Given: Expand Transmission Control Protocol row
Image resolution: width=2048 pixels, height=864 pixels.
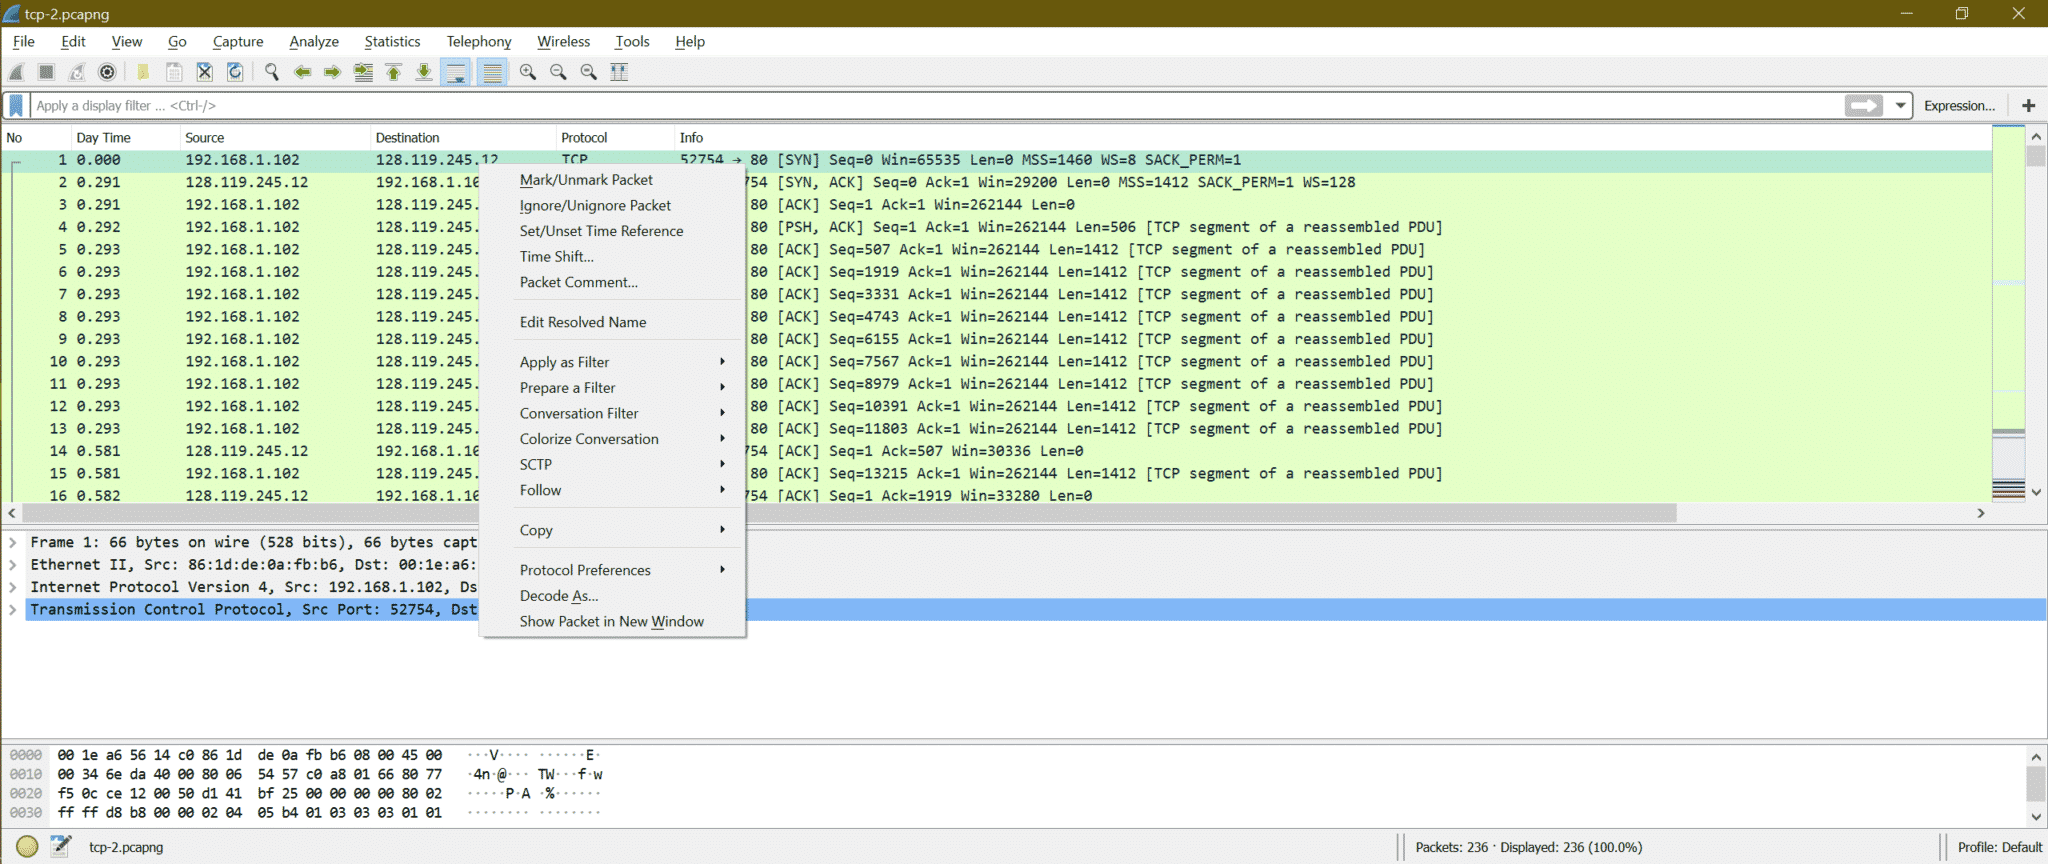Looking at the screenshot, I should [x=12, y=610].
